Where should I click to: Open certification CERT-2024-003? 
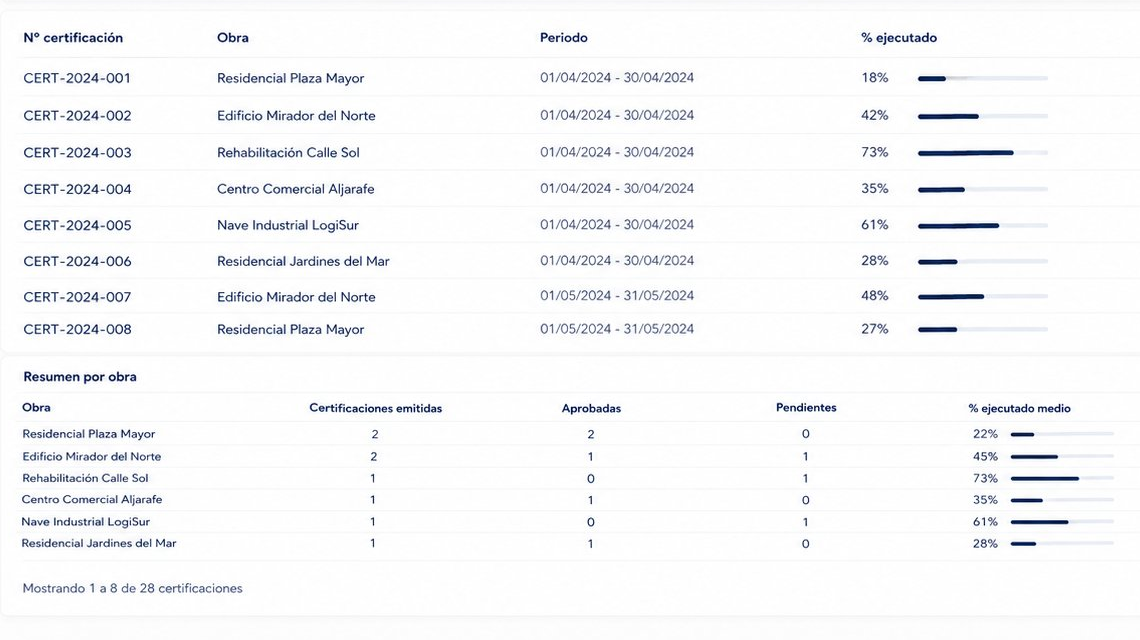coord(77,153)
